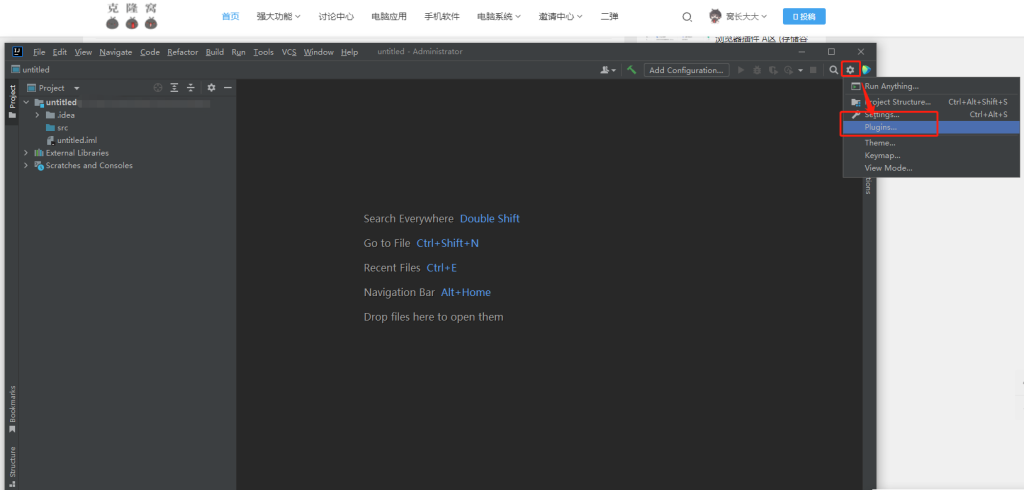Expand the External Libraries node
The height and width of the screenshot is (490, 1024).
point(26,153)
